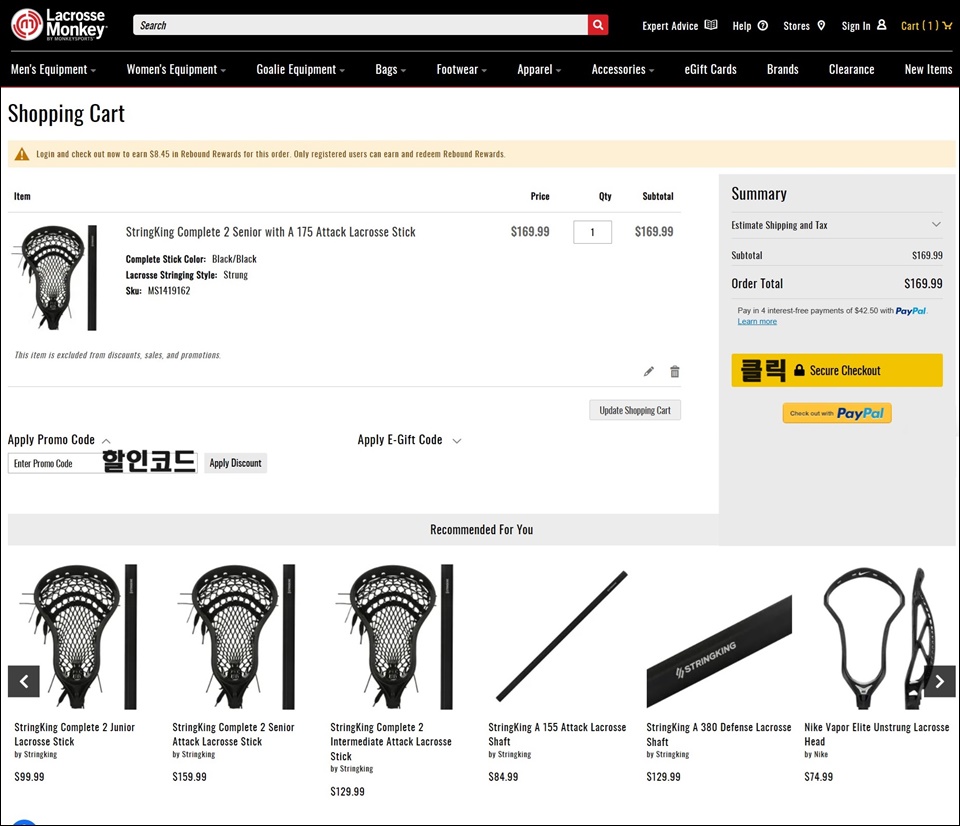Click StringKing A 155 Attack Lacrosse Shaft title

557,734
